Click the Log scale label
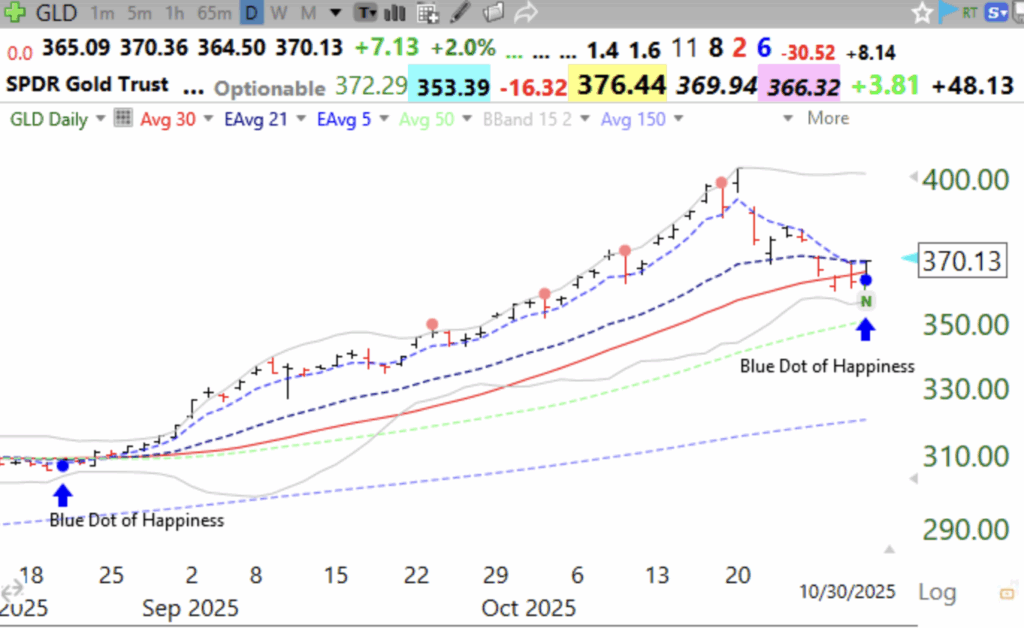The image size is (1024, 628). [936, 592]
